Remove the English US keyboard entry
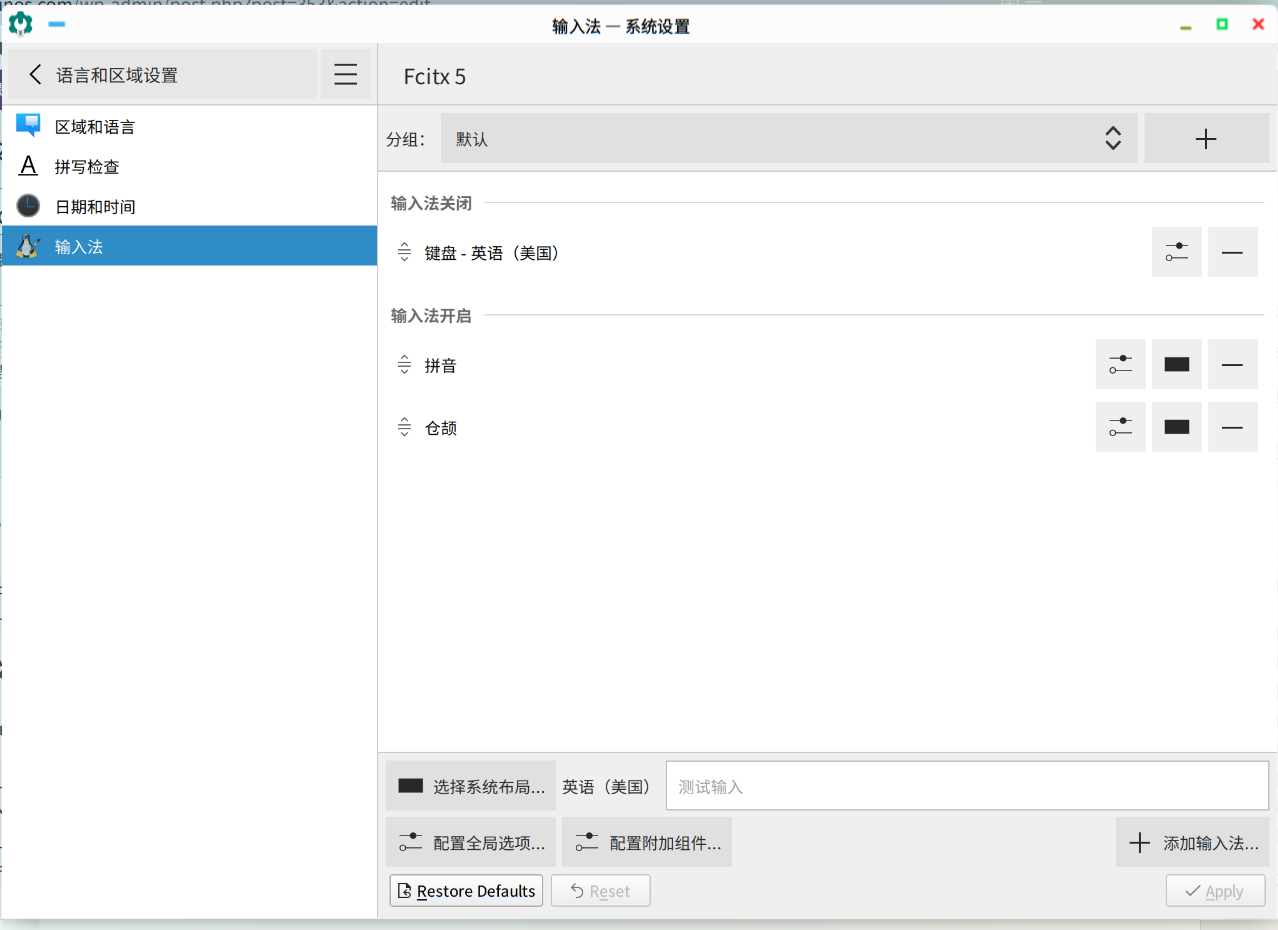The width and height of the screenshot is (1278, 930). click(1232, 253)
